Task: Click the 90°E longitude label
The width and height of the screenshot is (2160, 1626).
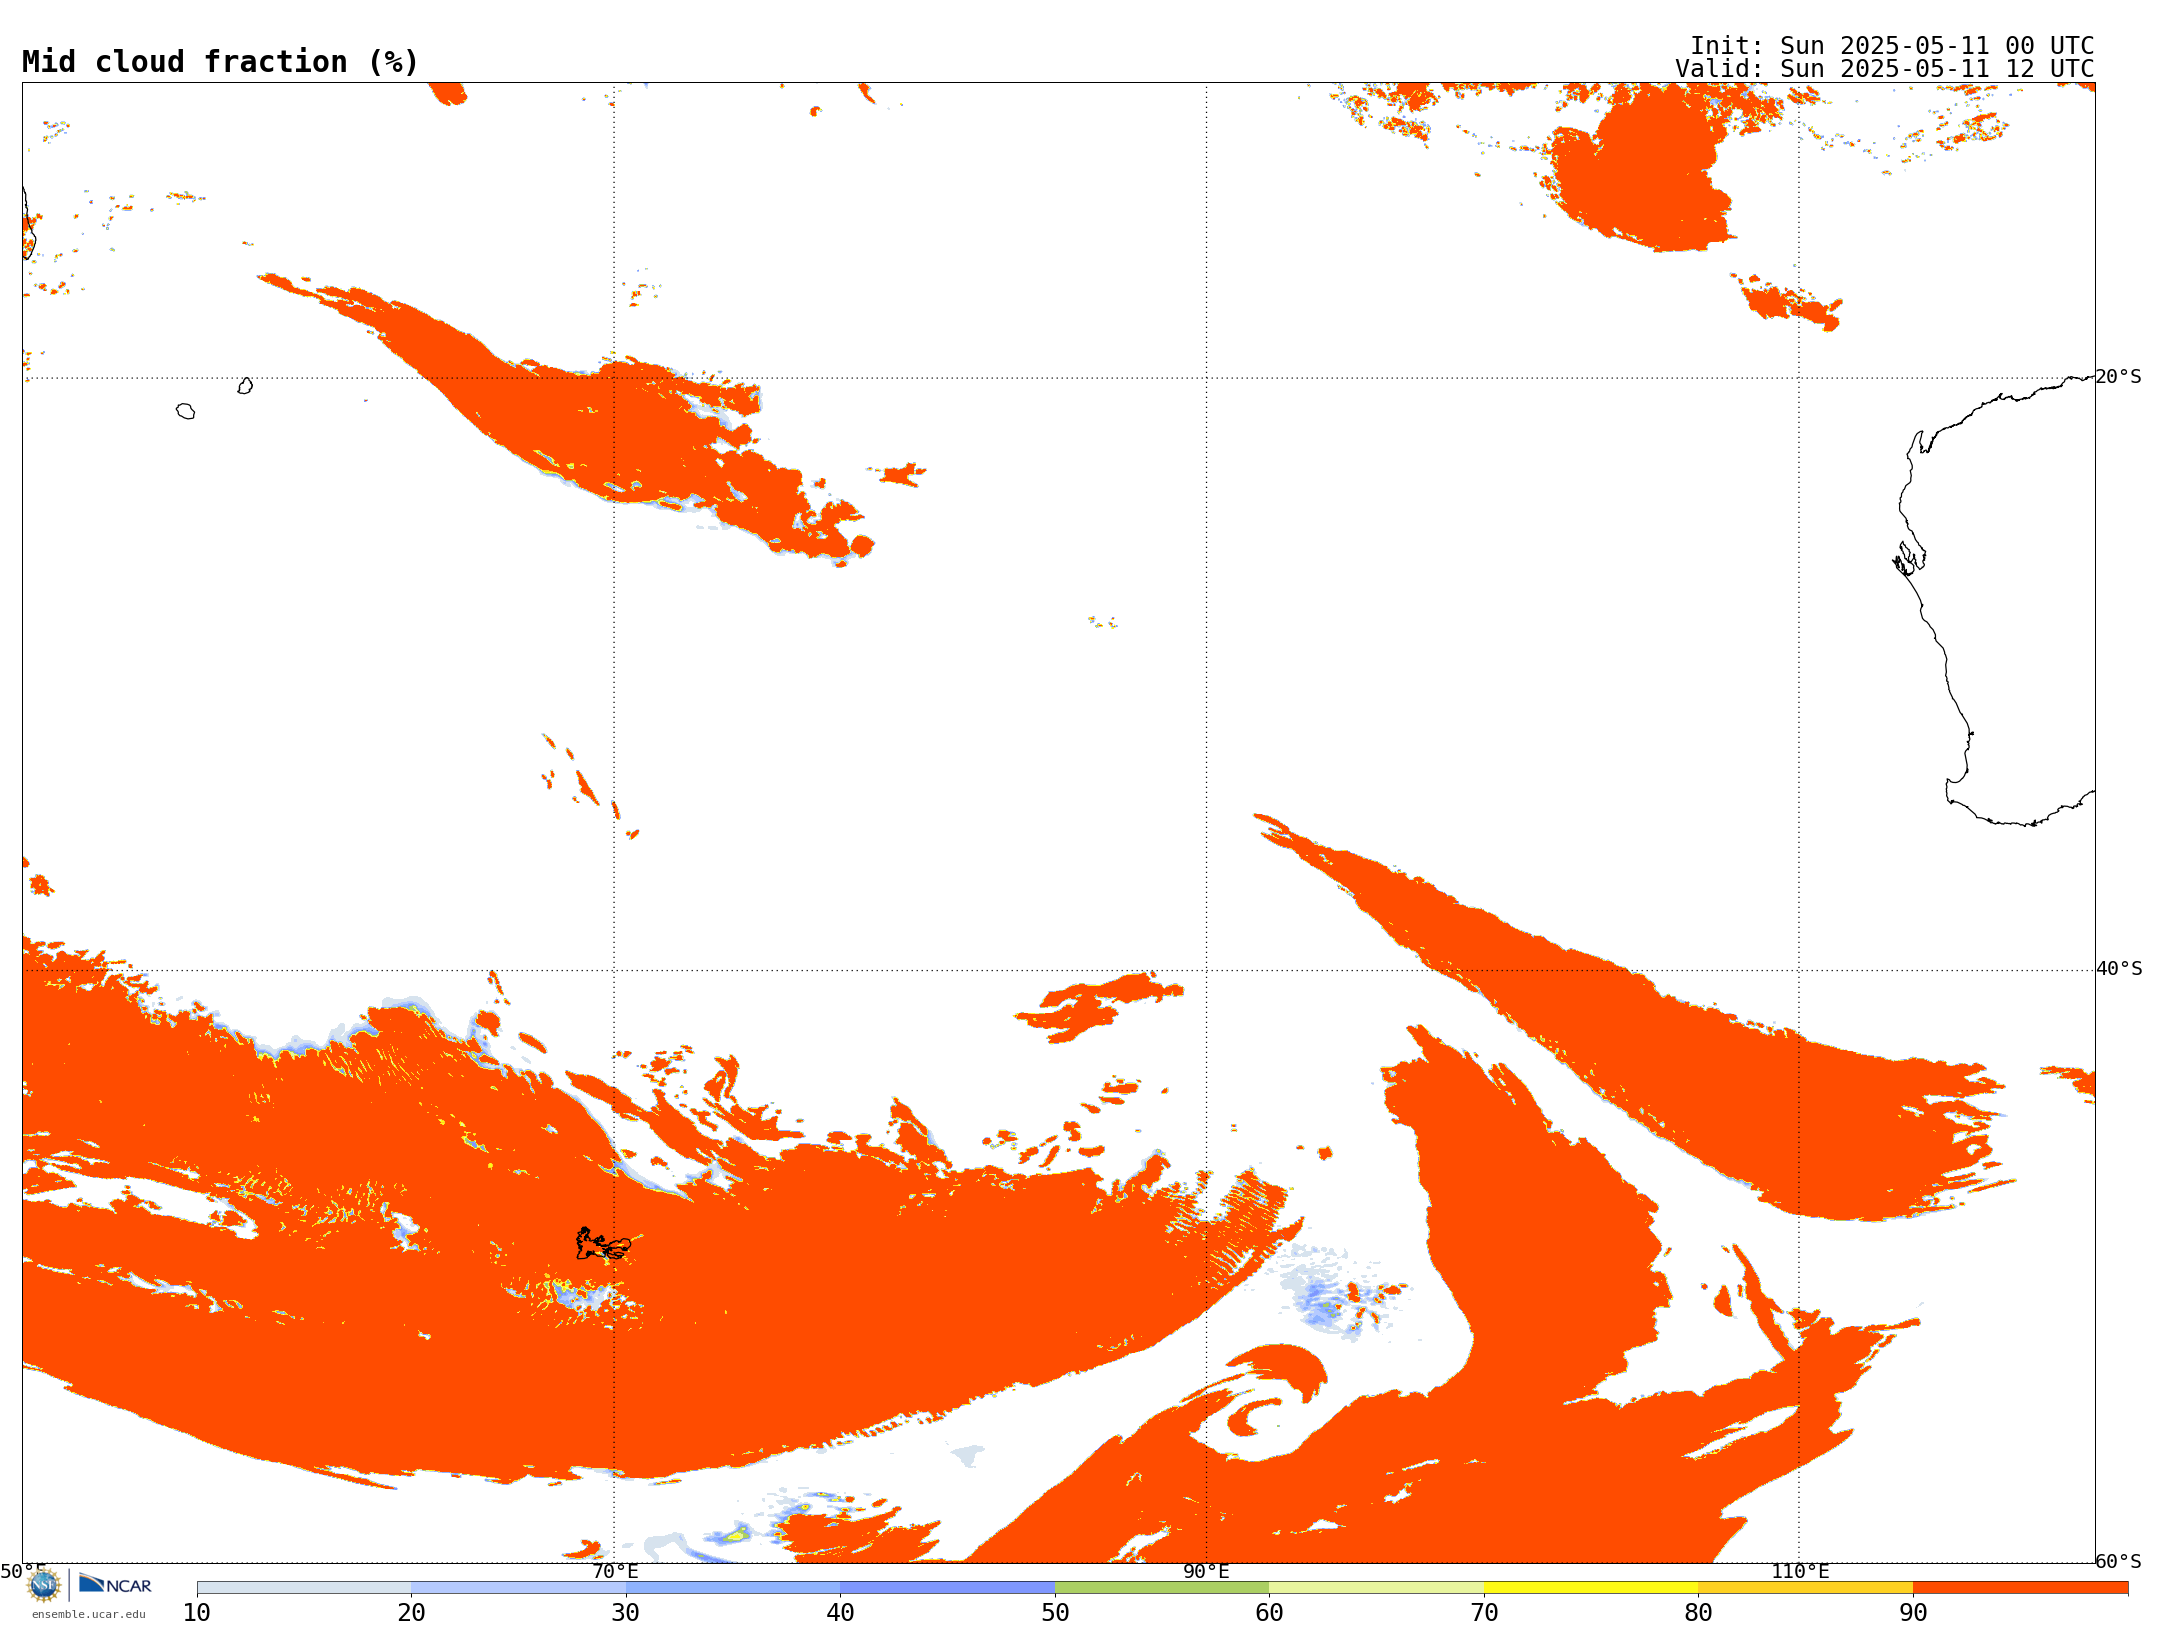Action: (x=1206, y=1571)
